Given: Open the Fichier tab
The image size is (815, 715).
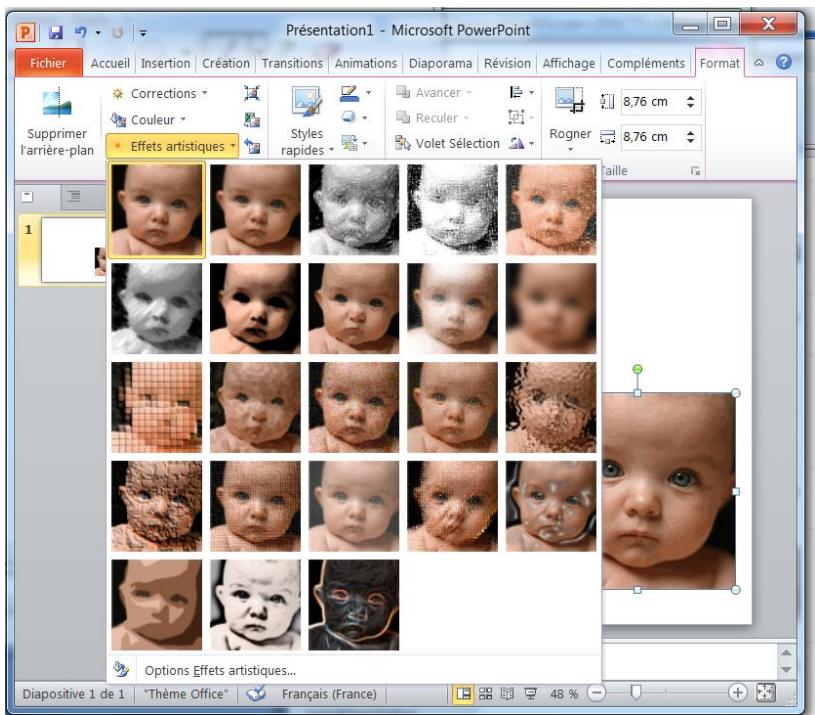Looking at the screenshot, I should click(48, 63).
